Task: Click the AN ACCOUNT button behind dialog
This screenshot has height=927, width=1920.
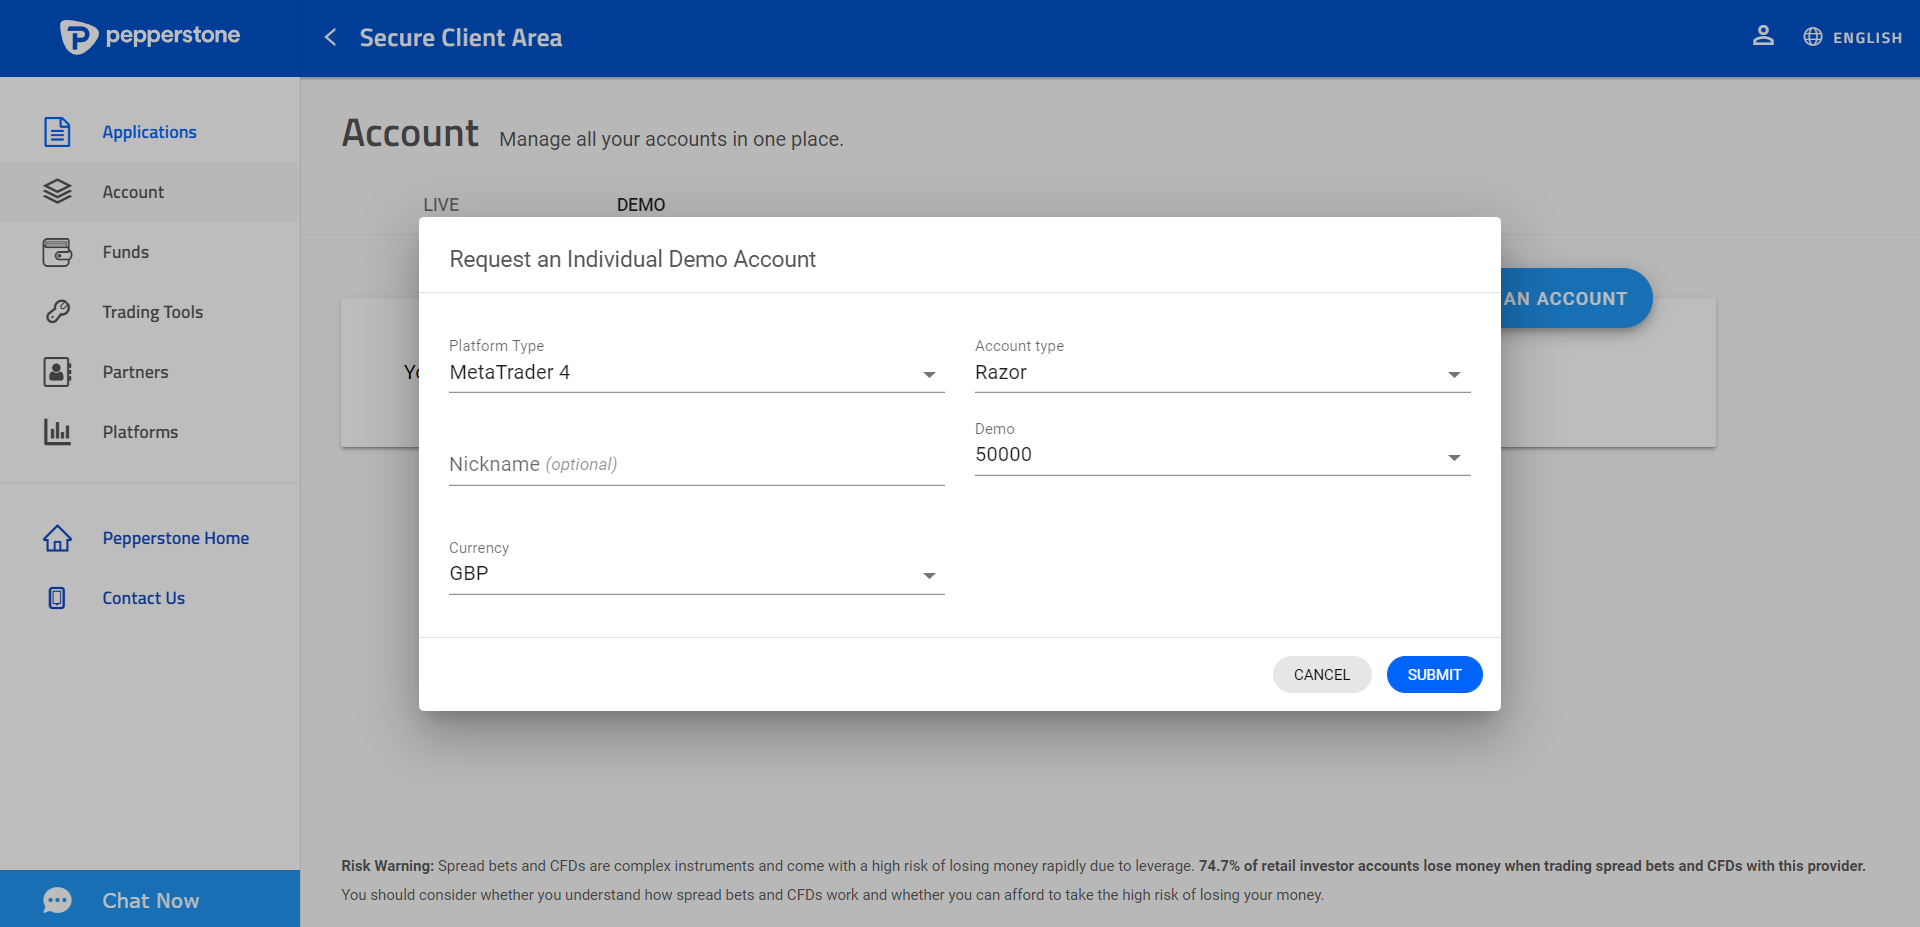Action: 1575,298
